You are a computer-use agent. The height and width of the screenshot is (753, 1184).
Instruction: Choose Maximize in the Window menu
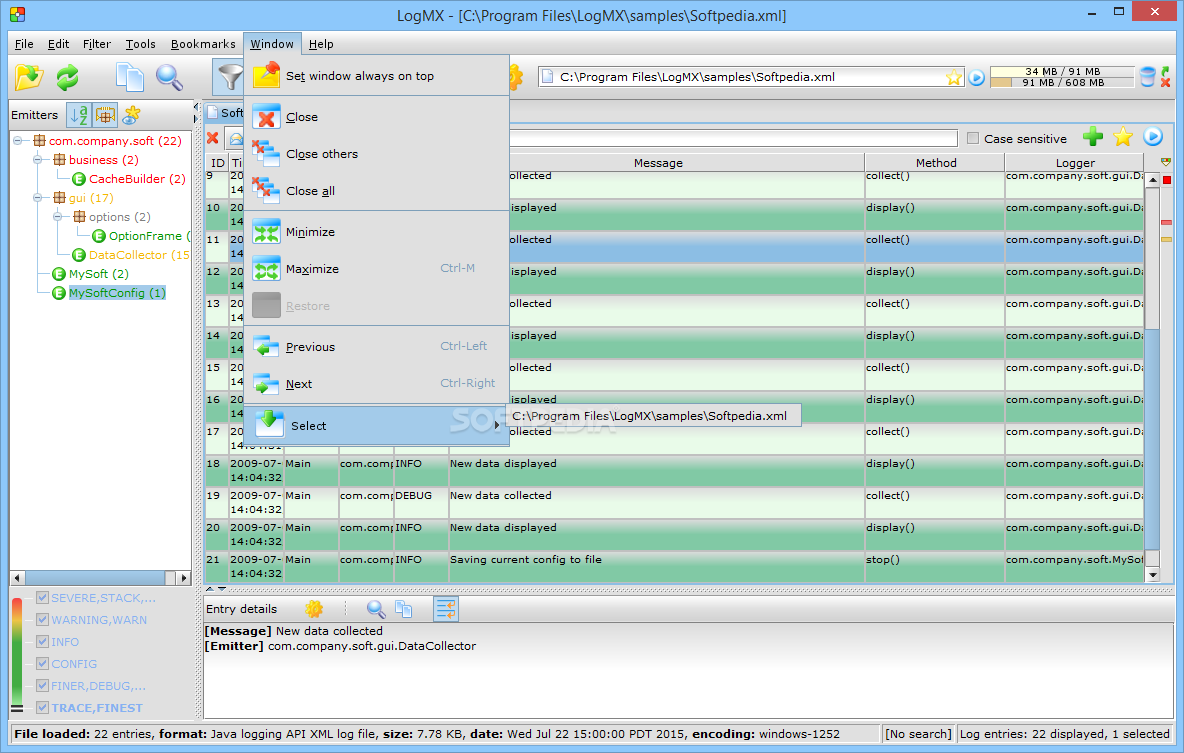coord(376,269)
